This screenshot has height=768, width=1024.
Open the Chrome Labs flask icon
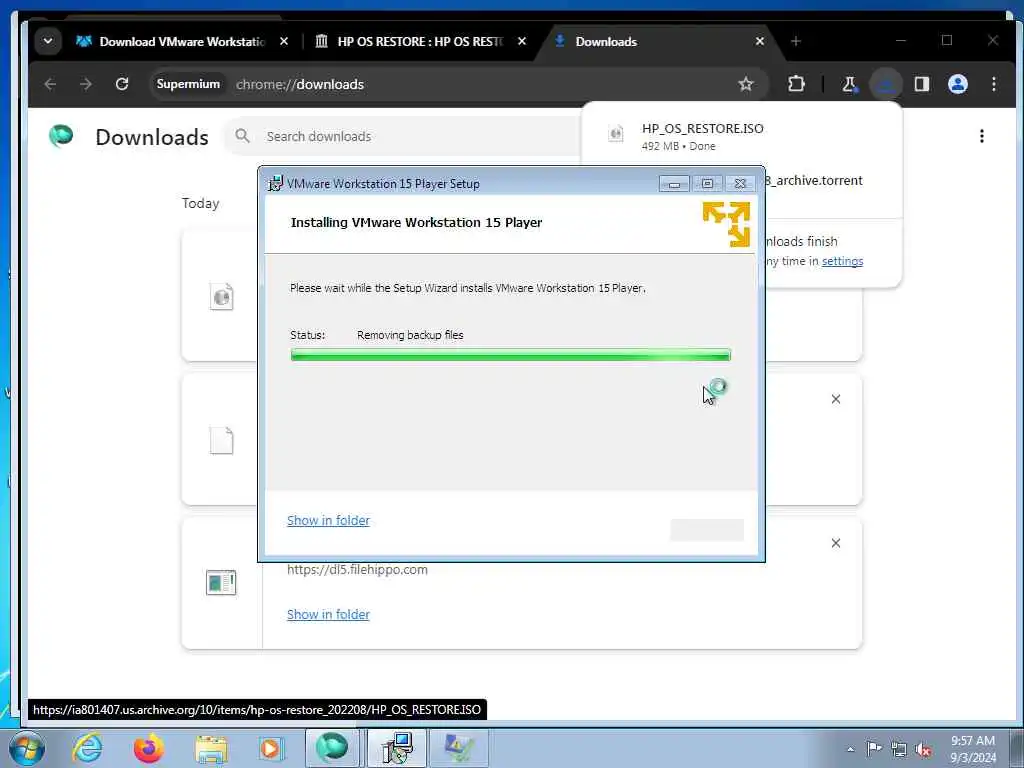tap(849, 84)
